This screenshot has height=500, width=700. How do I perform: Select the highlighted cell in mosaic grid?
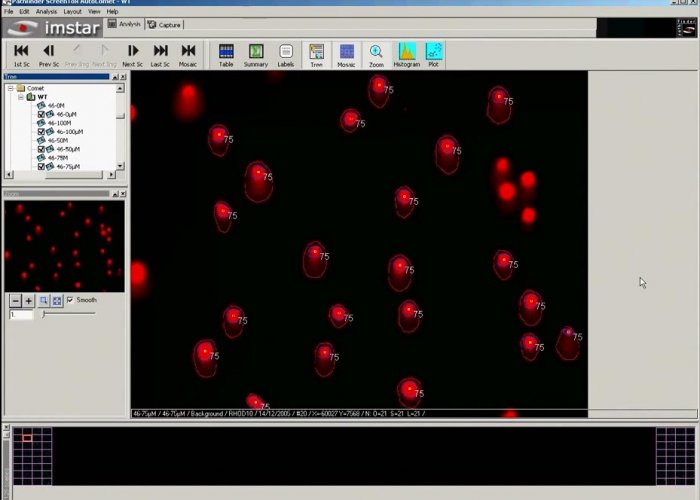[27, 438]
